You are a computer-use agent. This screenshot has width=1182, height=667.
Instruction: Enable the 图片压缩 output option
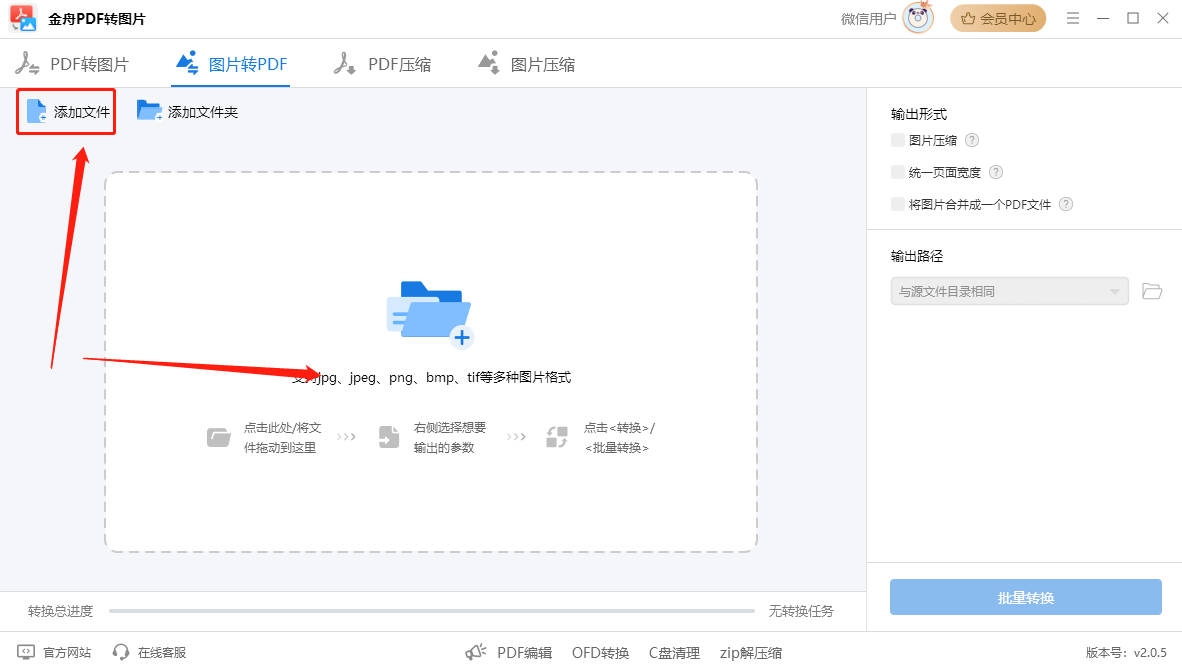click(x=897, y=140)
